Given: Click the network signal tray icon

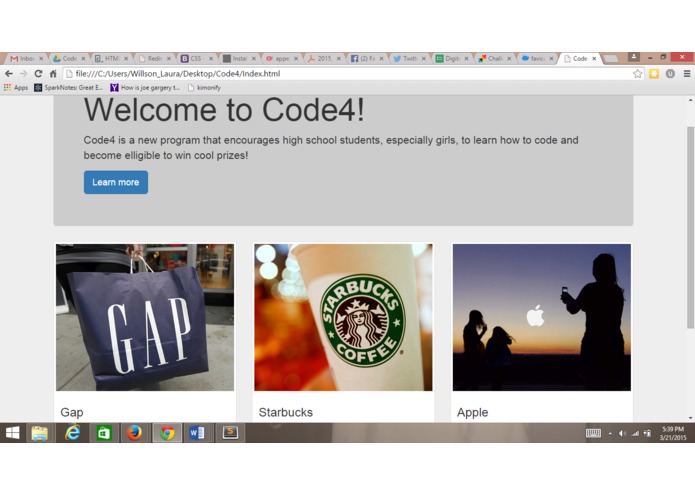Looking at the screenshot, I should click(x=635, y=434).
